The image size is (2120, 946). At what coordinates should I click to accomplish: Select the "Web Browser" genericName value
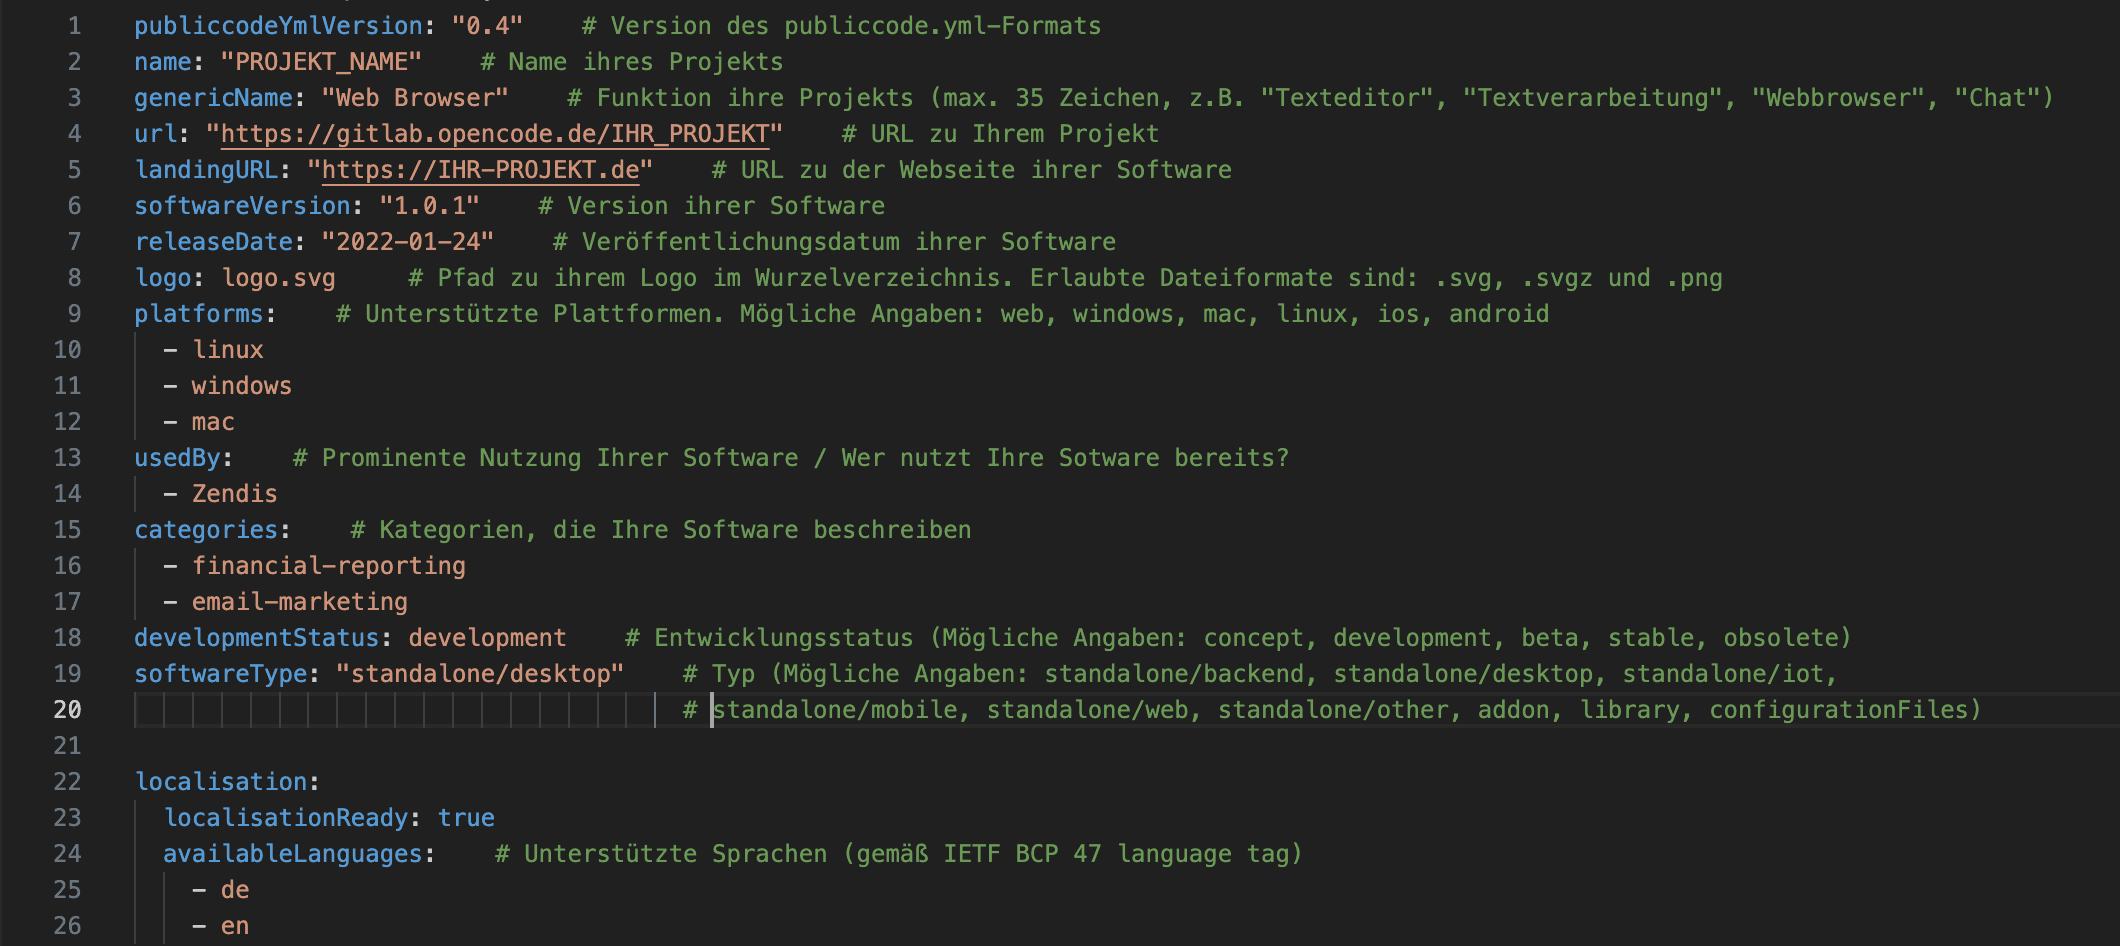[x=415, y=98]
